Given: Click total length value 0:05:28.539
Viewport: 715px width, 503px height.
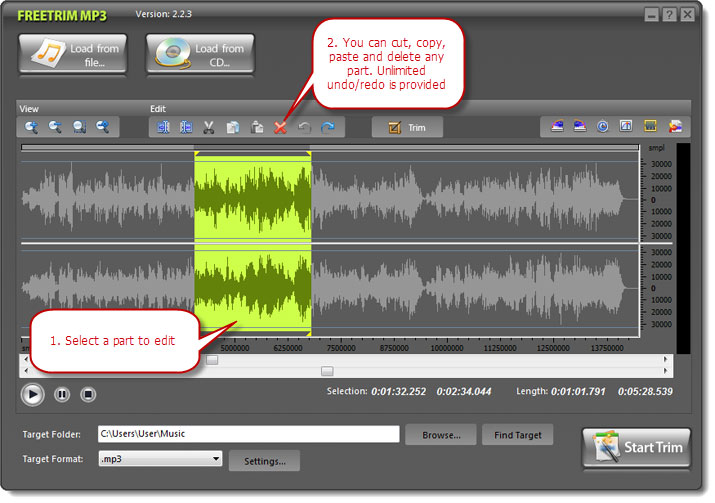Looking at the screenshot, I should pyautogui.click(x=645, y=391).
